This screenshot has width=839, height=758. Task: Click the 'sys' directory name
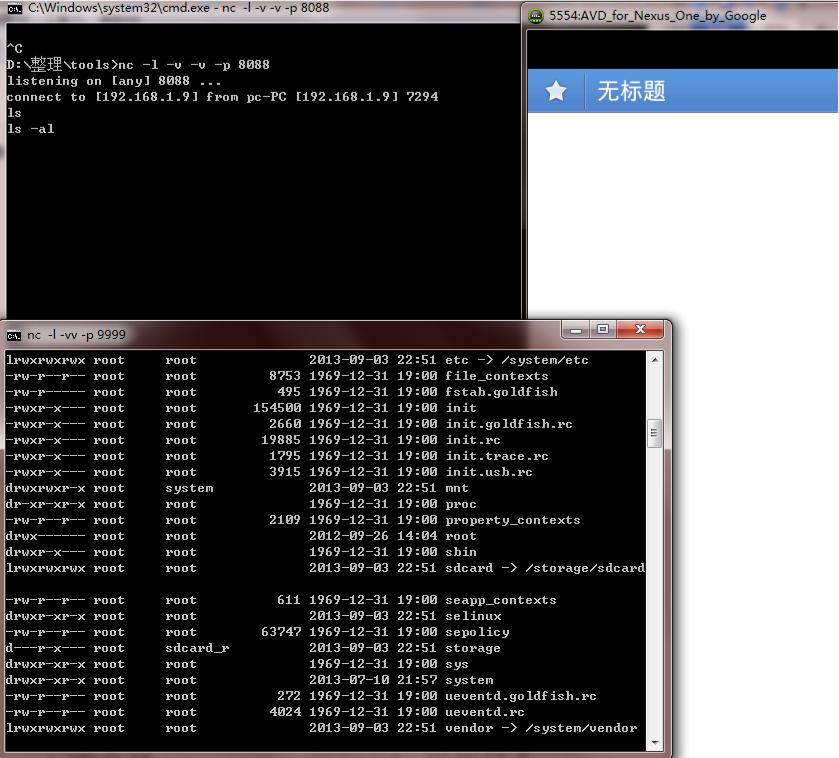(x=457, y=665)
